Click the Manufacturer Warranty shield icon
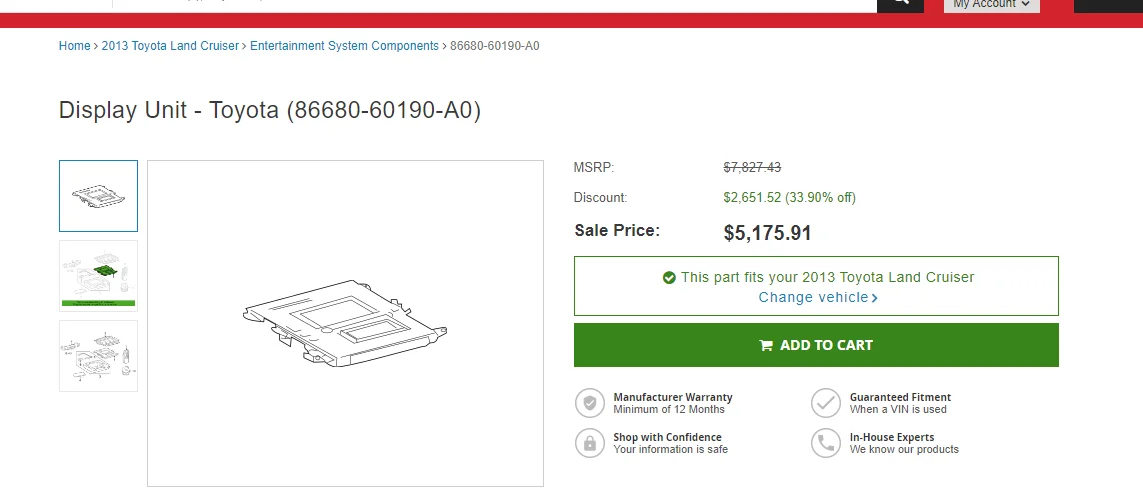The height and width of the screenshot is (502, 1143). [x=590, y=403]
